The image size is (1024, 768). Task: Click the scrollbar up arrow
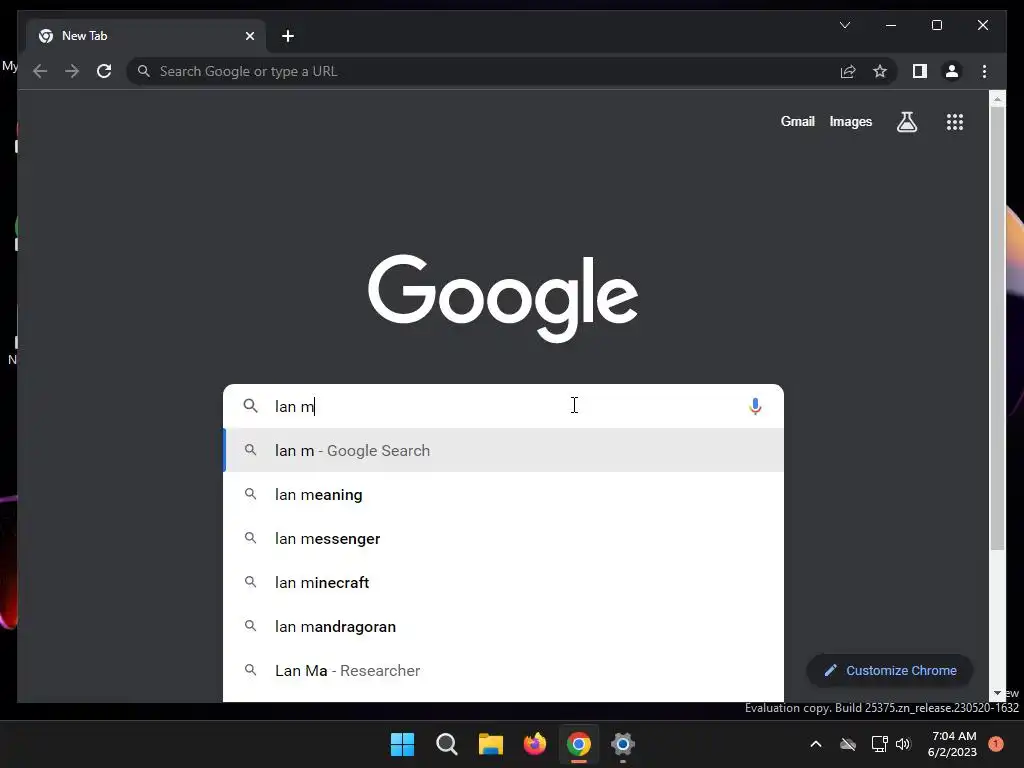pos(997,99)
